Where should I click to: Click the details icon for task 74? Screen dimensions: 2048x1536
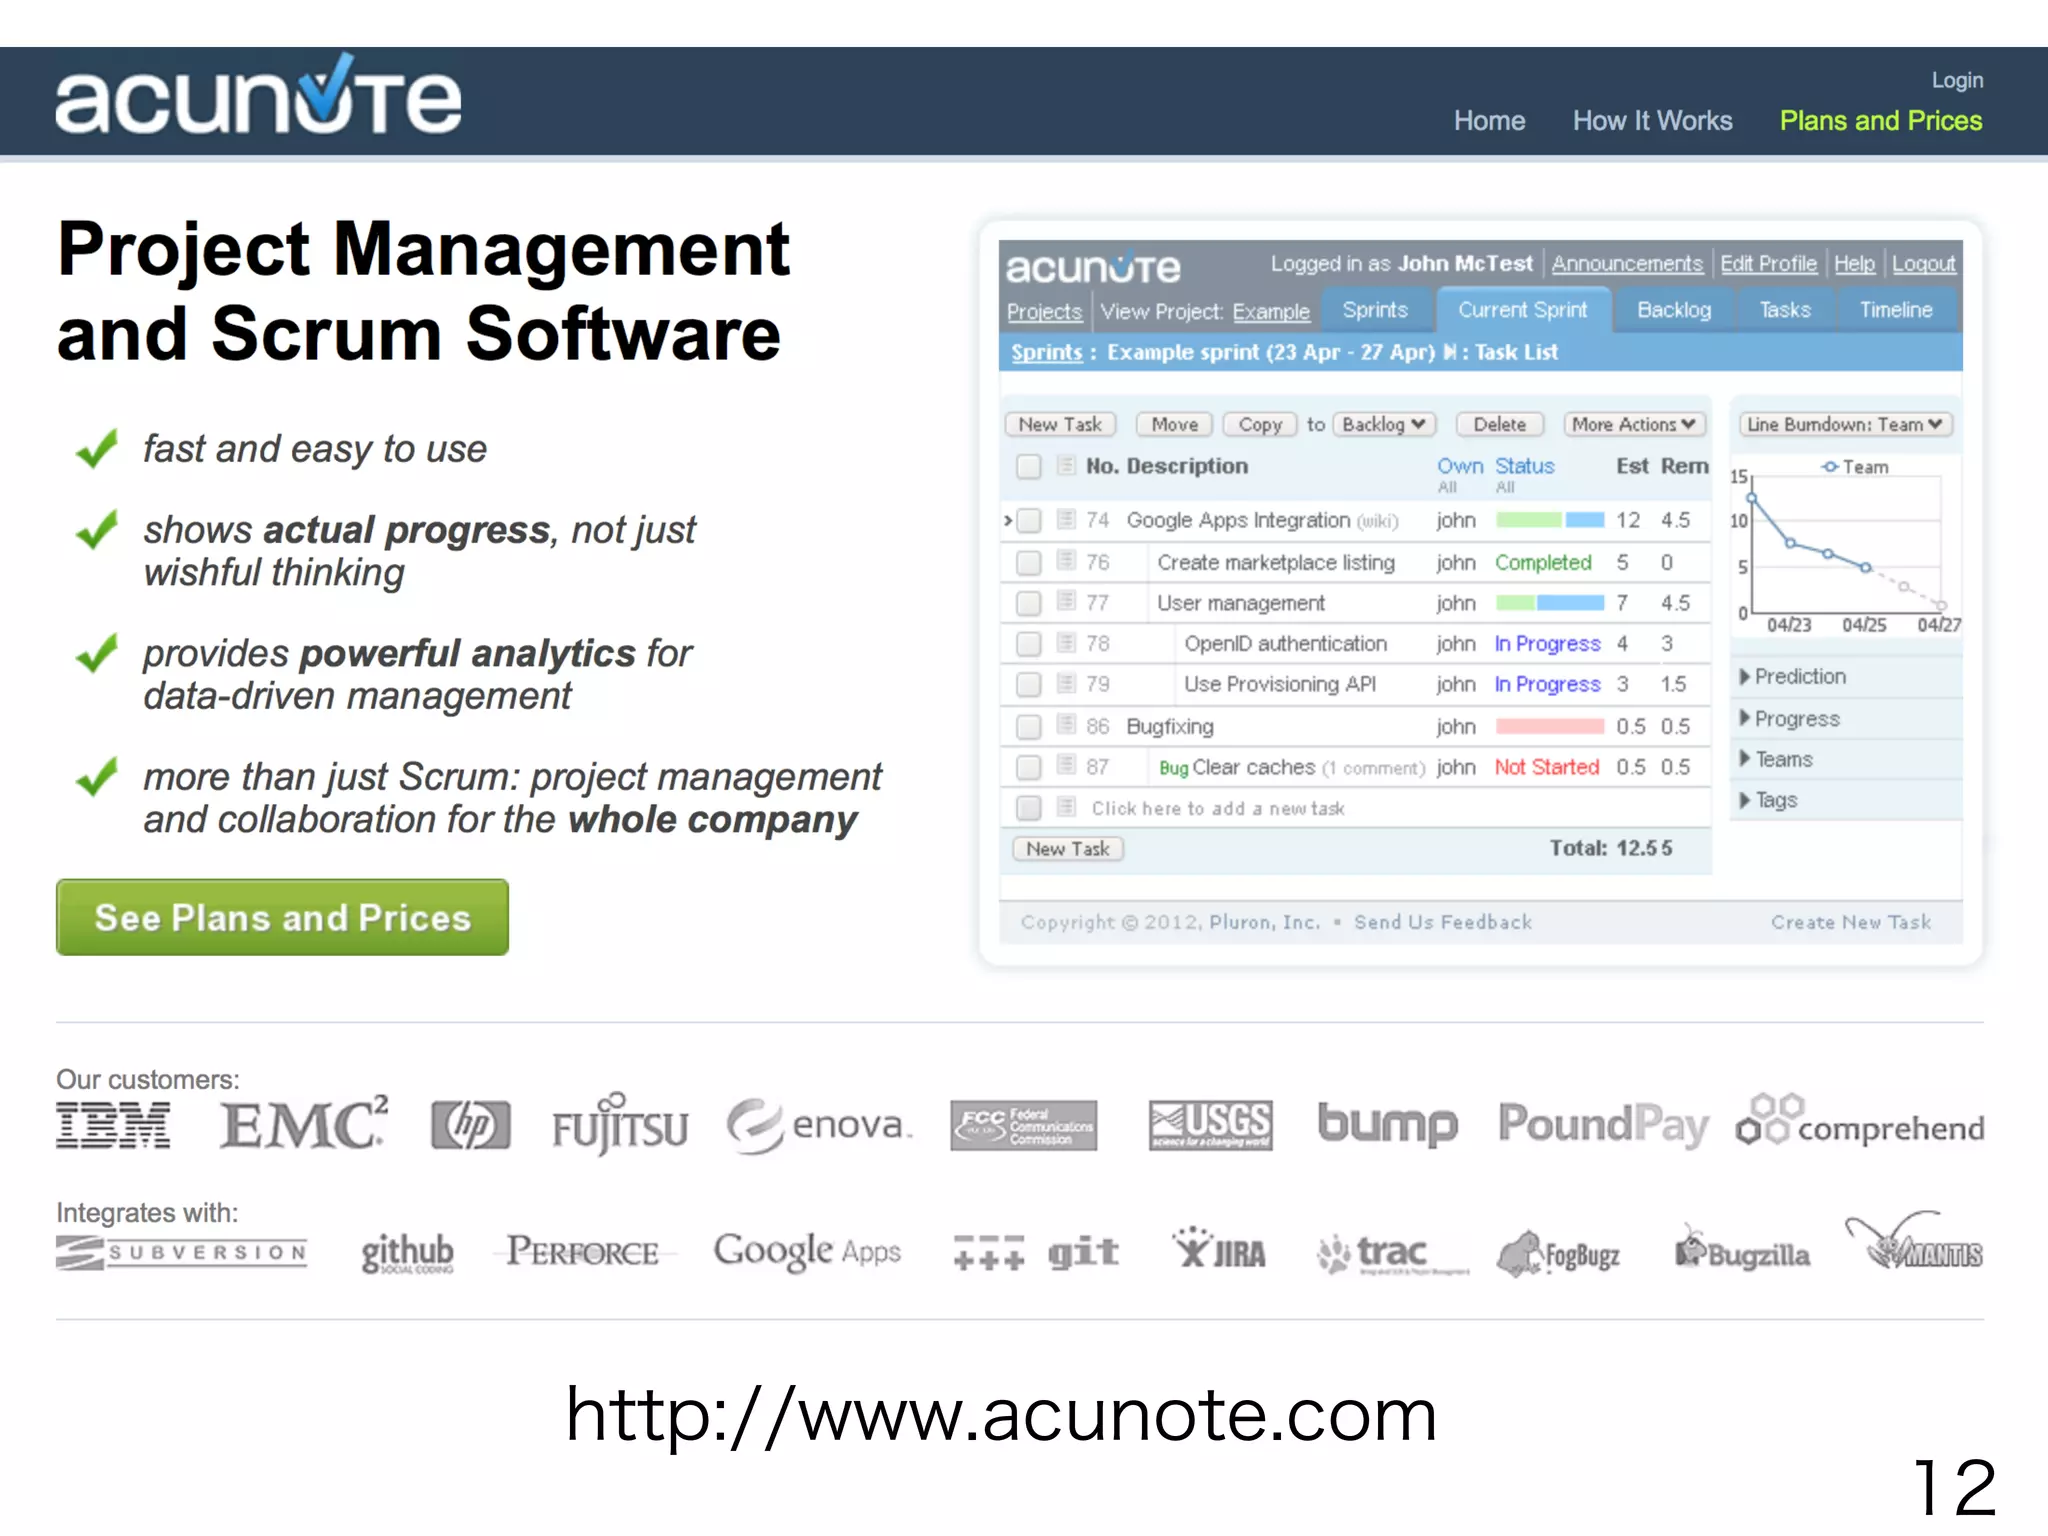point(1067,520)
